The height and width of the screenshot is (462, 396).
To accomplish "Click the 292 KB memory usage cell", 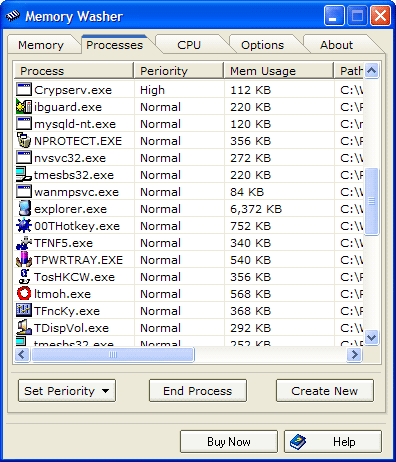I will coord(251,328).
